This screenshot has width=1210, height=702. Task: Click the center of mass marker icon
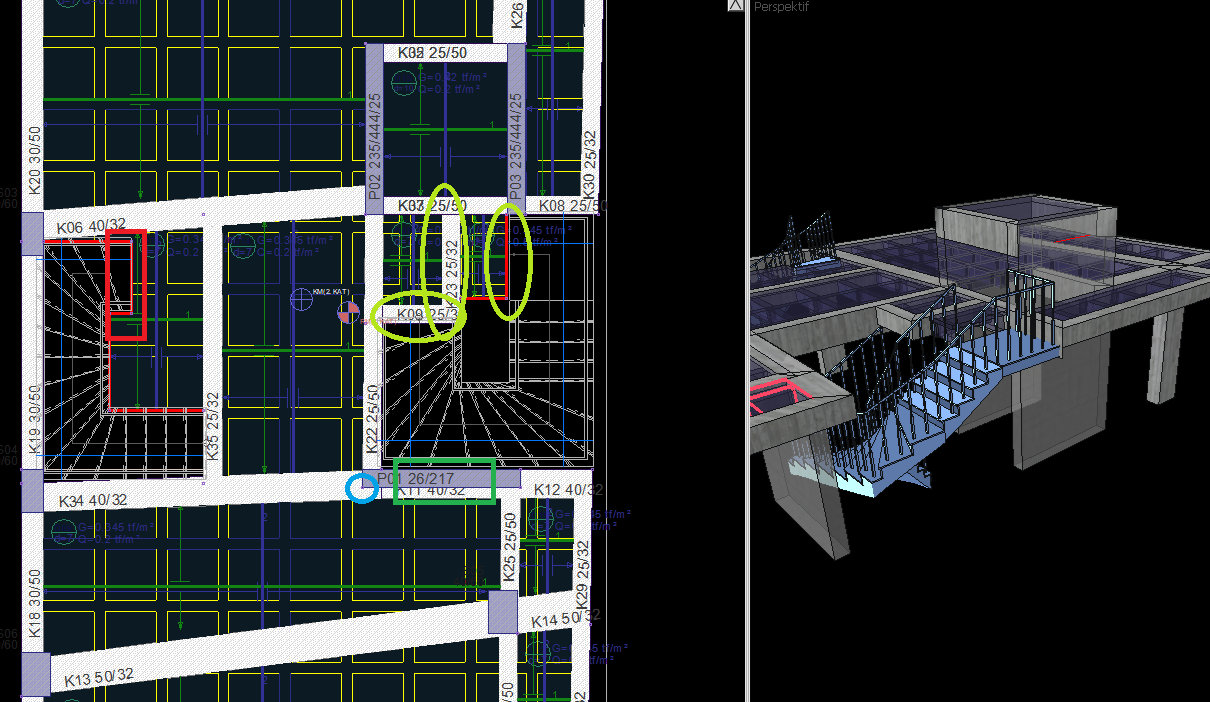[348, 313]
